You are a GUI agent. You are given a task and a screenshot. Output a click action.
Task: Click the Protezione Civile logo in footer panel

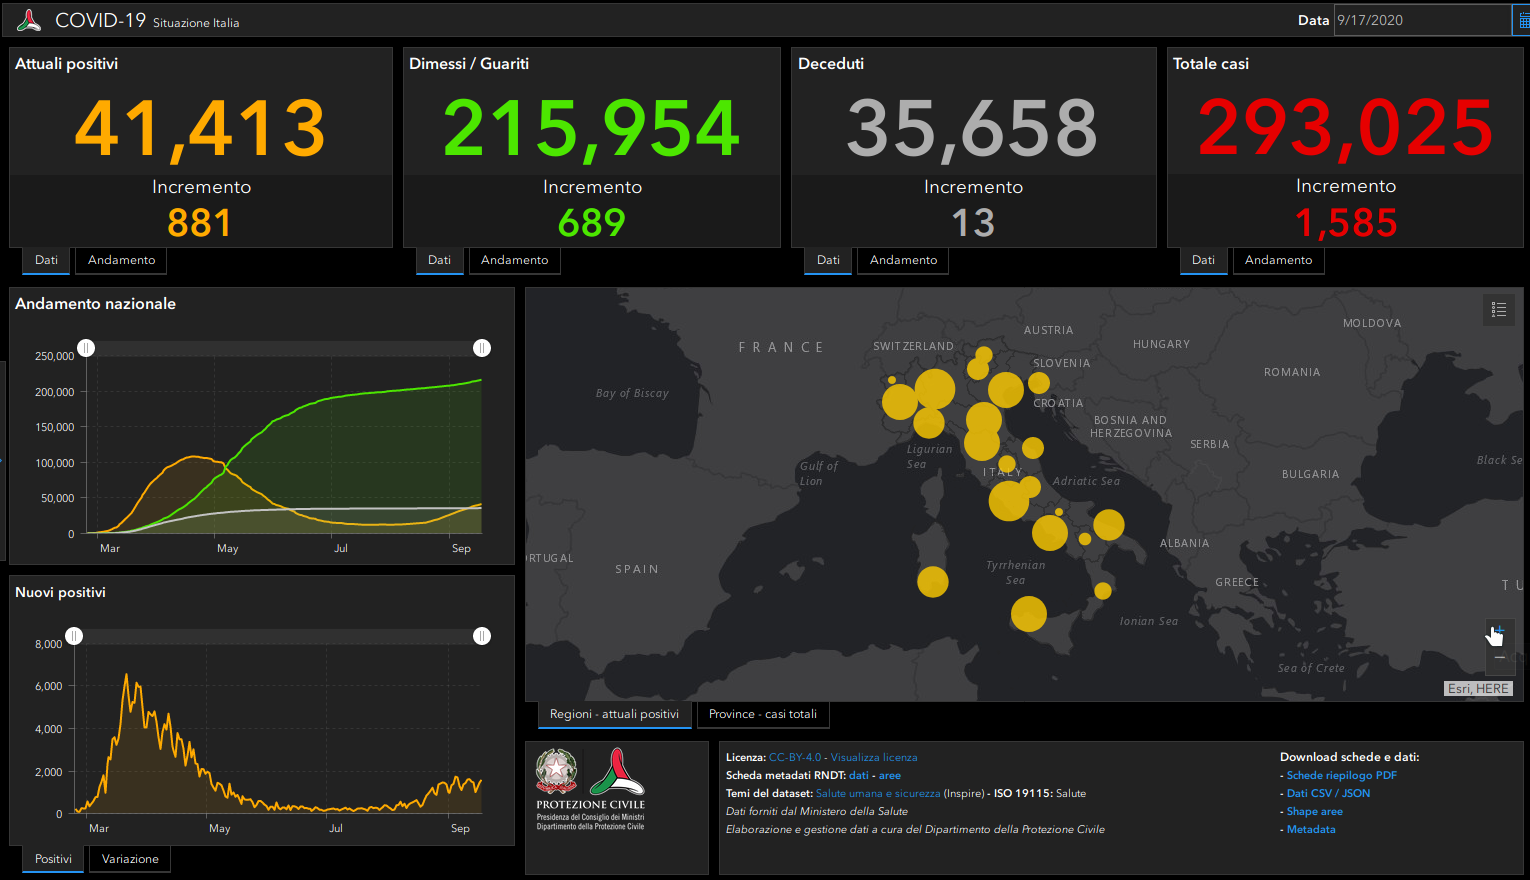617,771
